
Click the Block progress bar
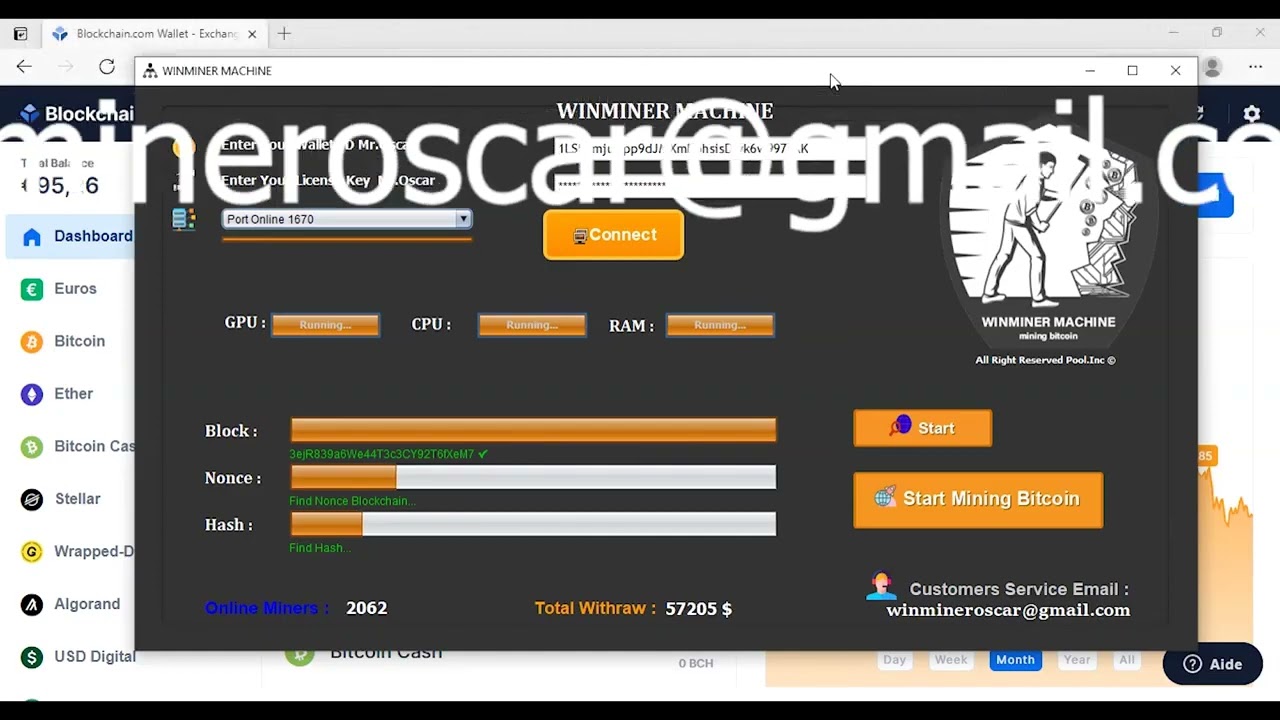tap(533, 430)
